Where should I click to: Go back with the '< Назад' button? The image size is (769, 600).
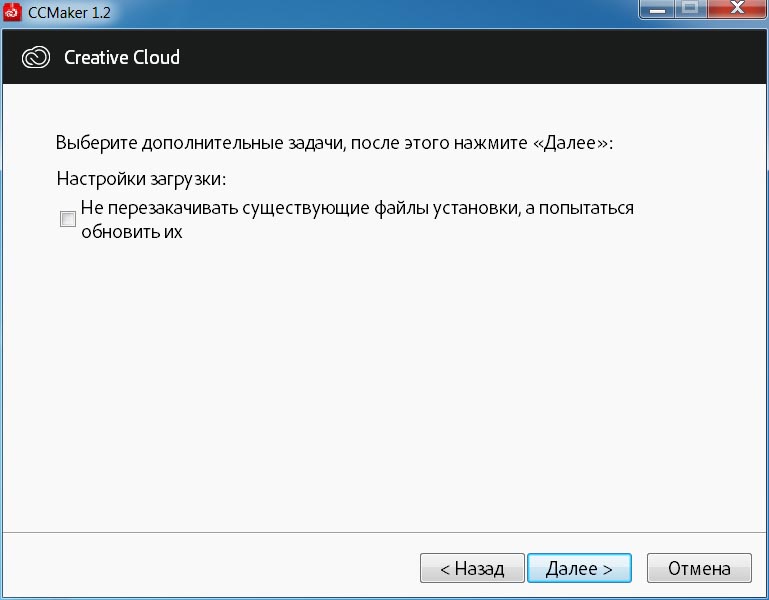pos(472,568)
